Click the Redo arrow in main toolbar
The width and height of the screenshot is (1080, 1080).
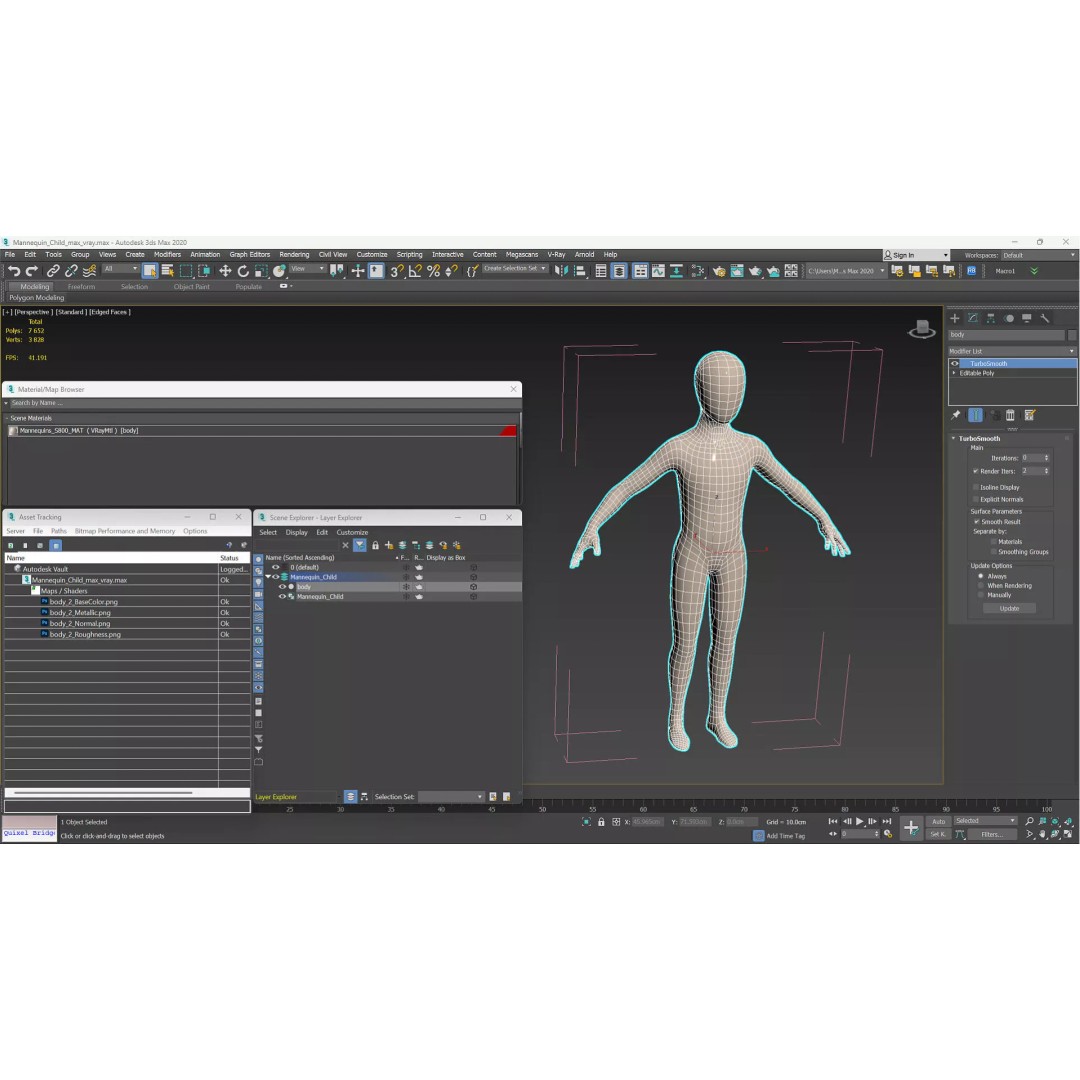[32, 271]
